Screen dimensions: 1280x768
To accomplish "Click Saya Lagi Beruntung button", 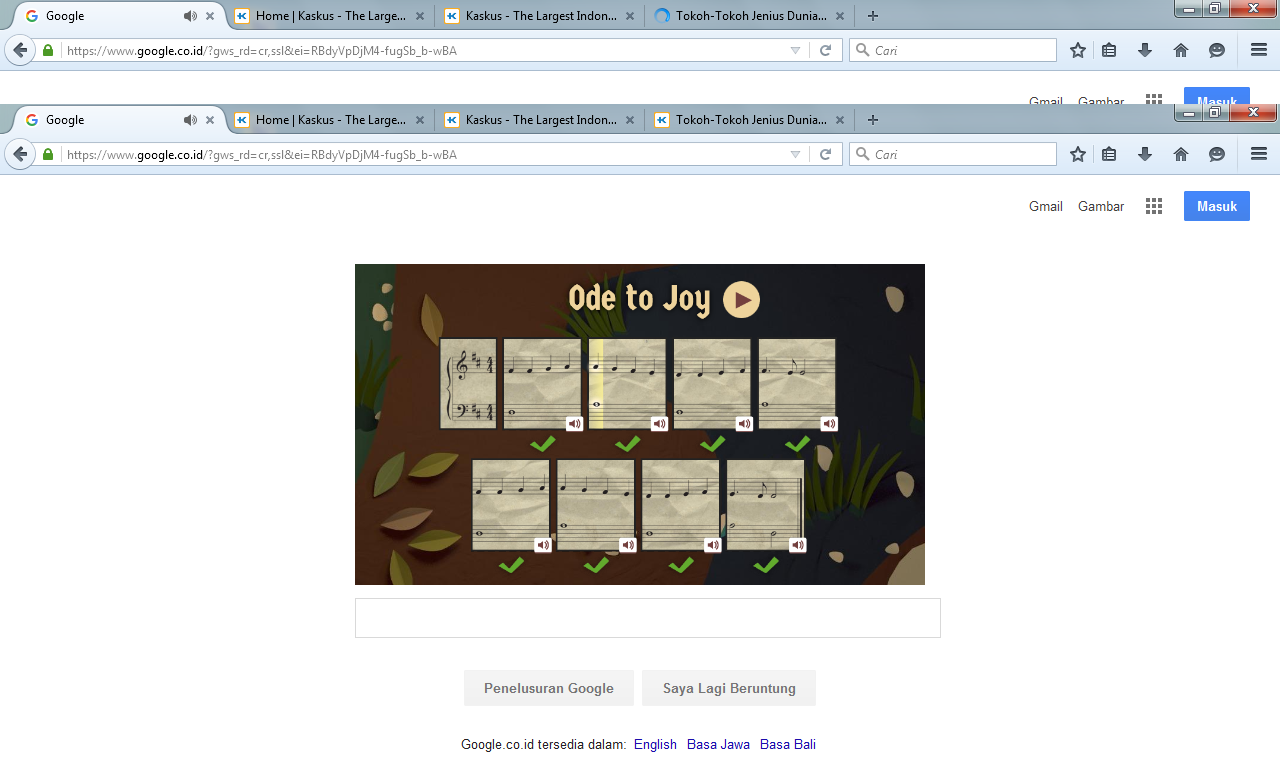I will point(729,688).
